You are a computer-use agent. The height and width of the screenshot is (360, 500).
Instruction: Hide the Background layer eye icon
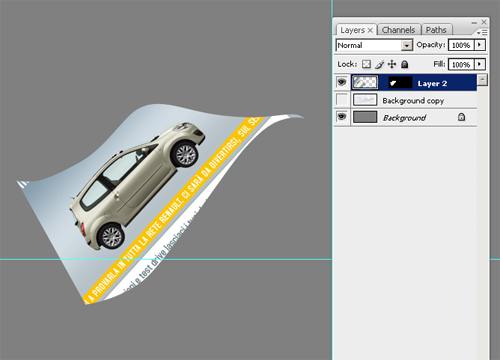342,117
